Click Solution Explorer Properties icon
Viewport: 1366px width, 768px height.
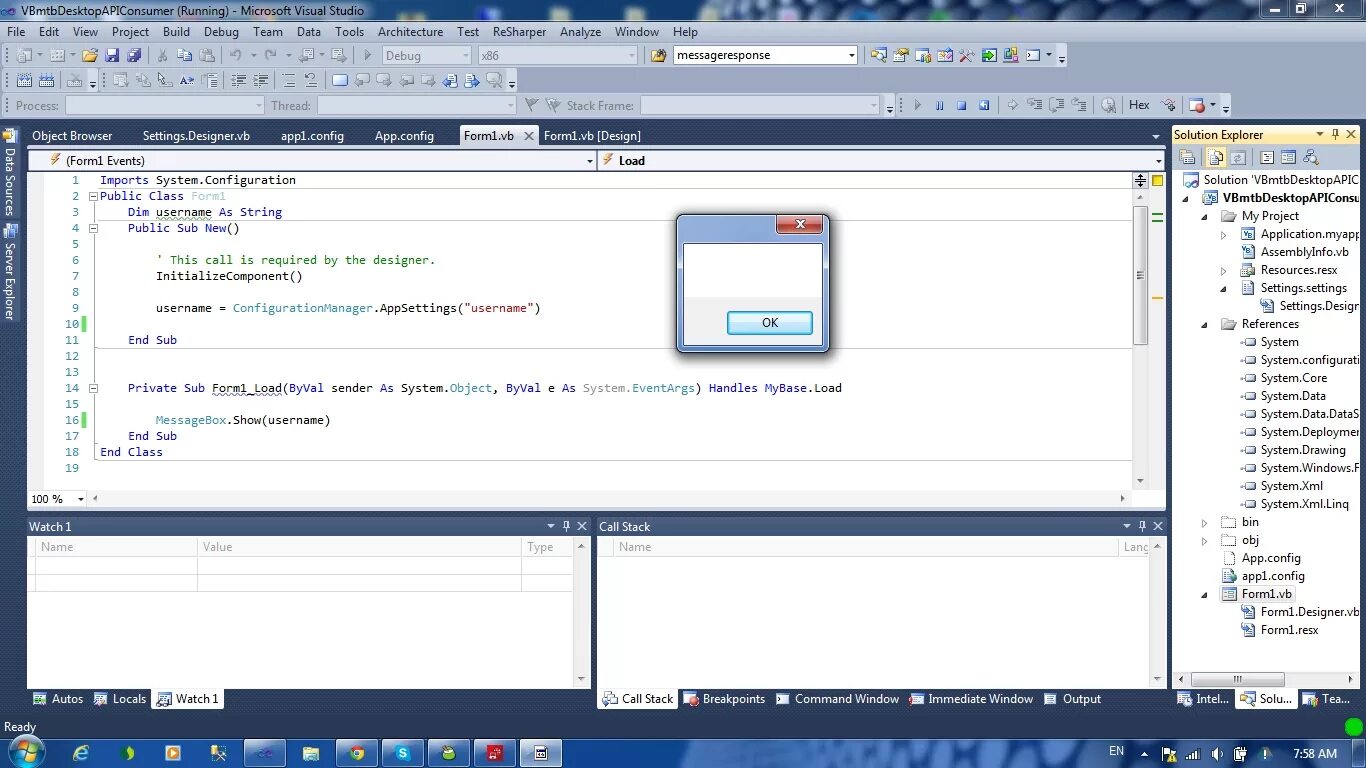point(1187,157)
